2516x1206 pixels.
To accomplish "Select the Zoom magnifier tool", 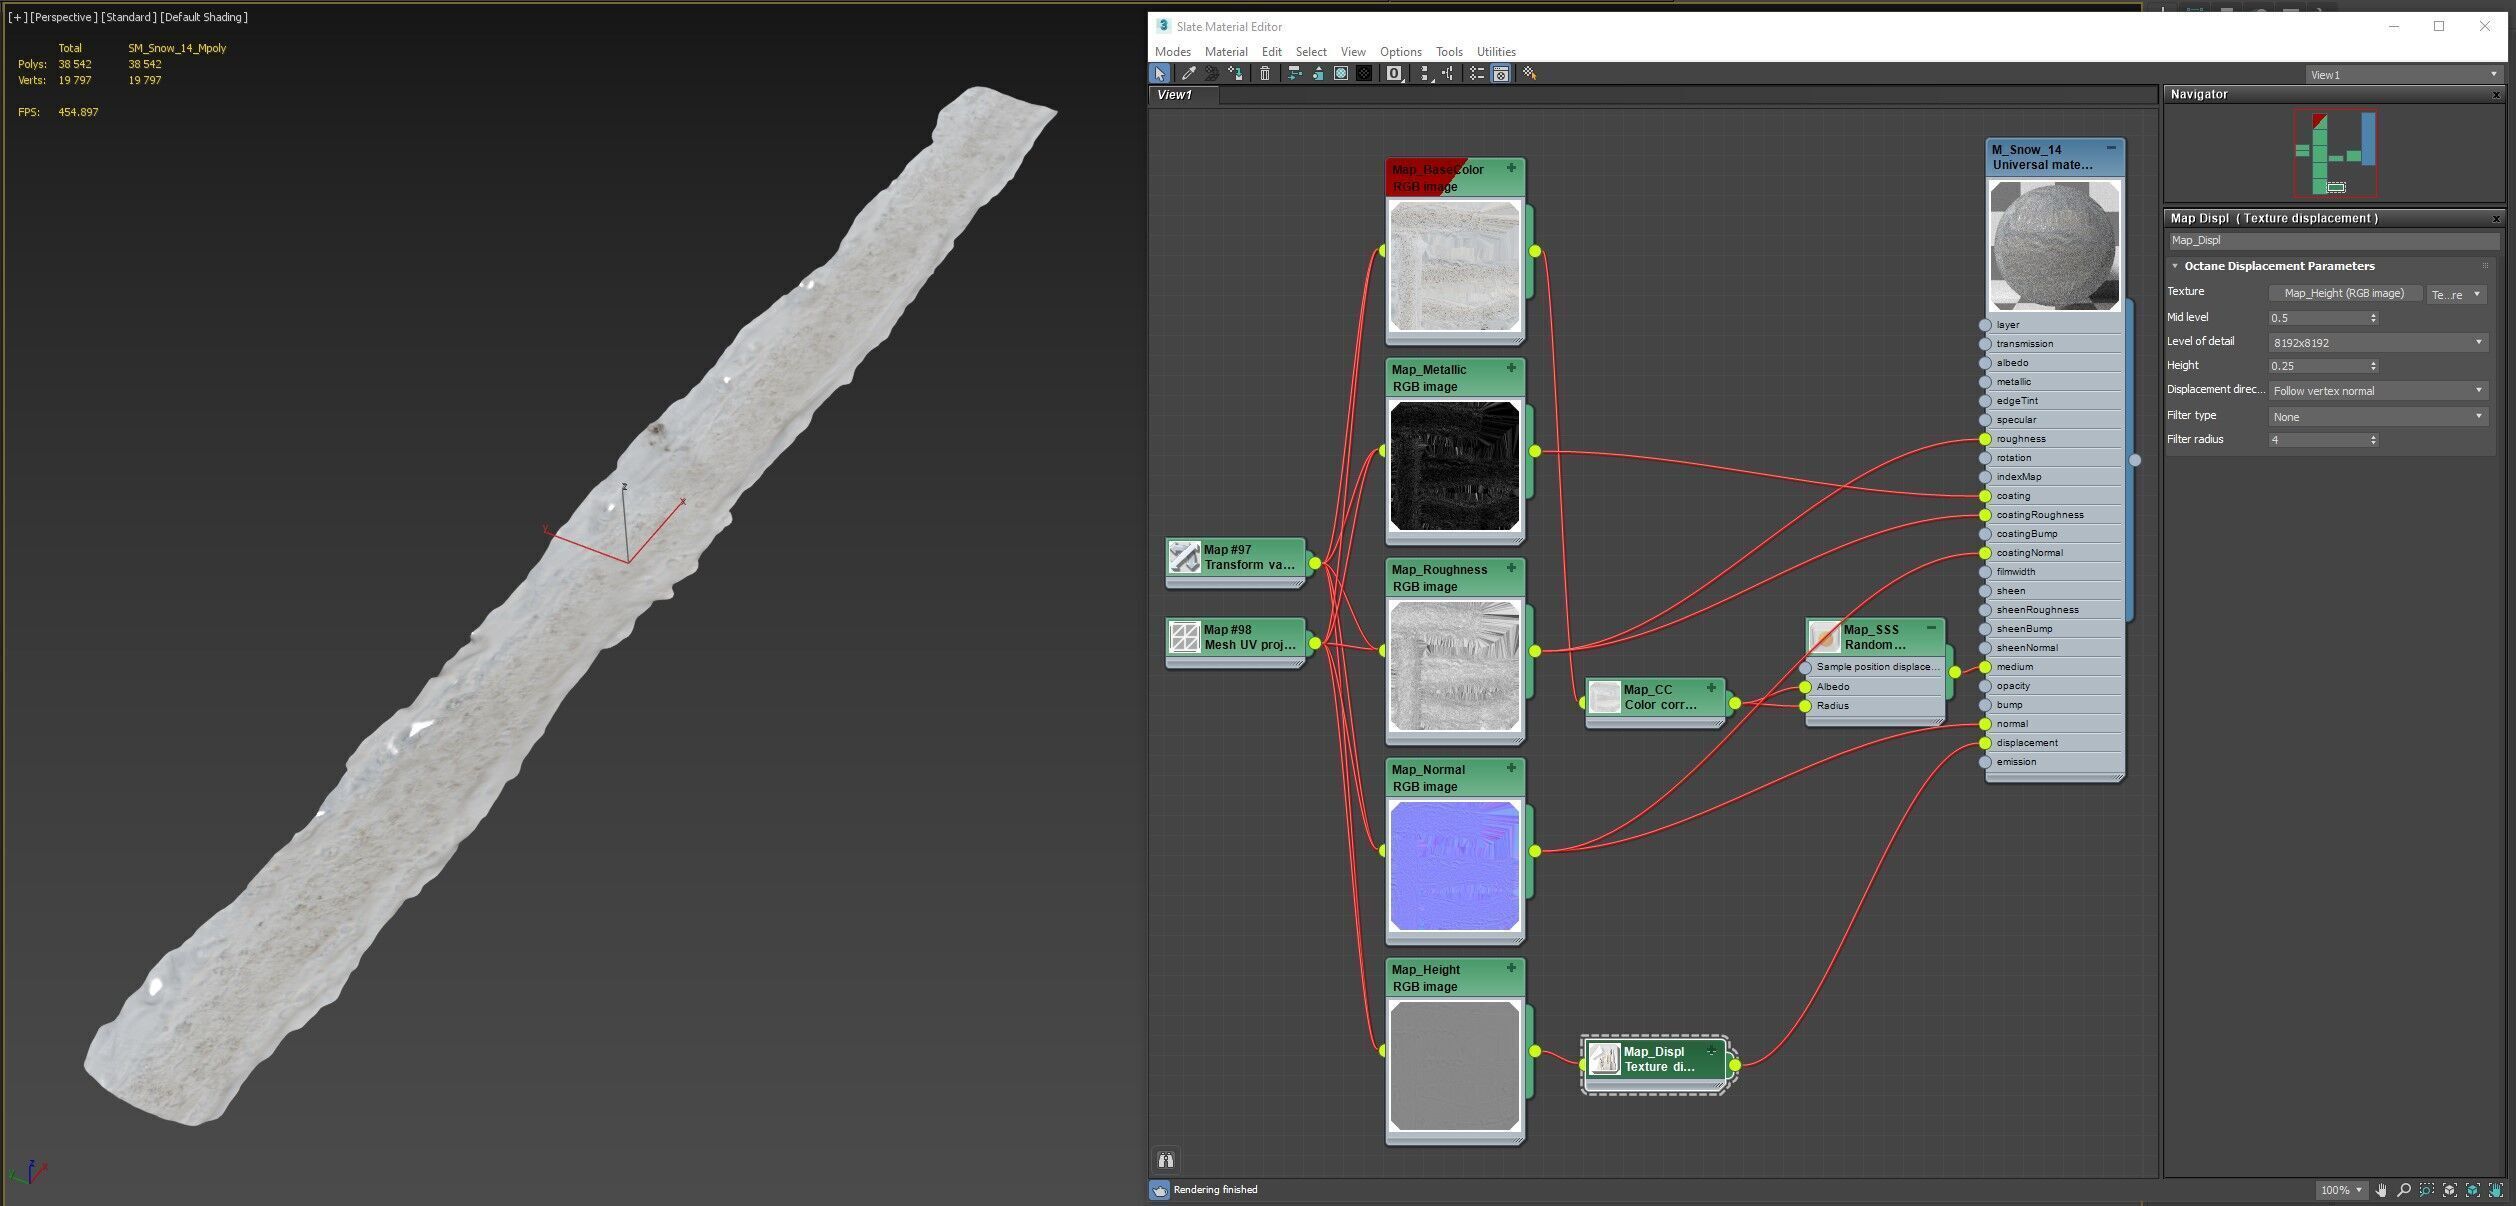I will coord(2404,1190).
